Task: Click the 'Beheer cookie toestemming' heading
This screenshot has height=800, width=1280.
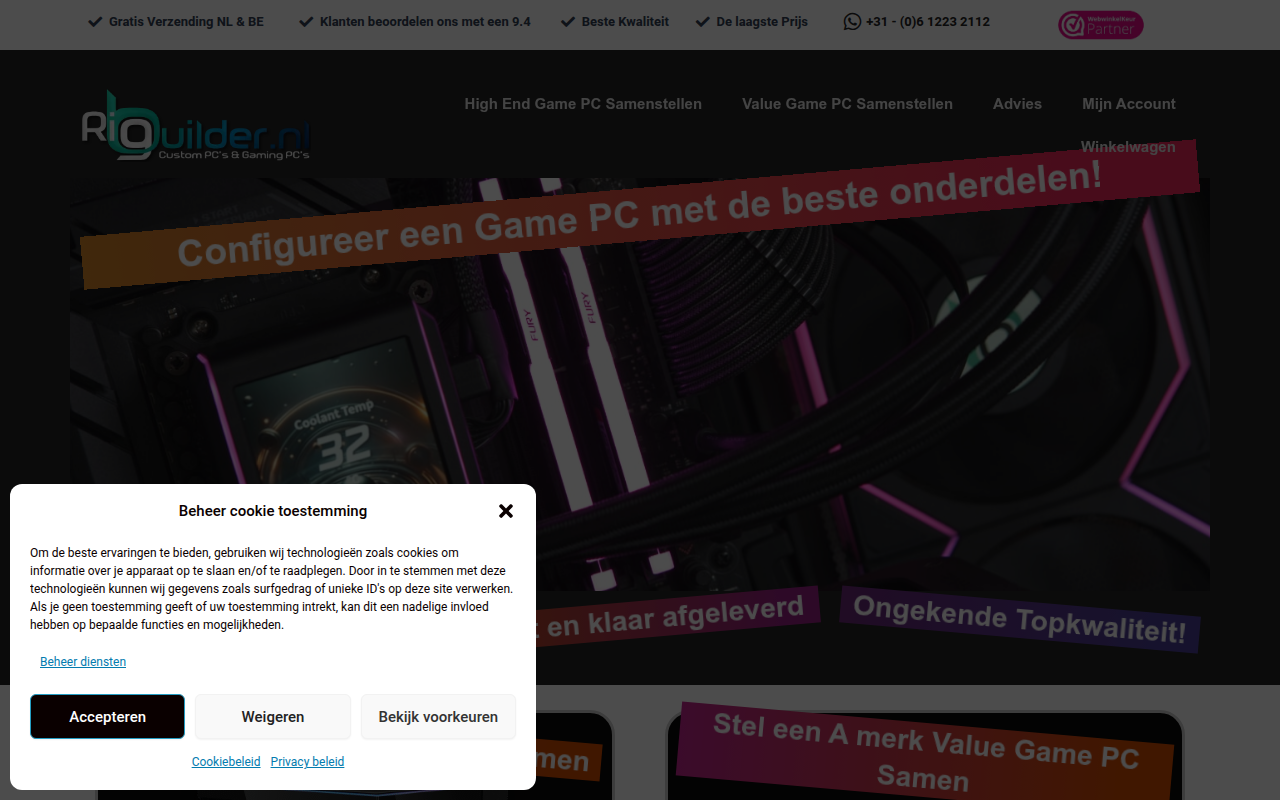Action: (x=273, y=511)
